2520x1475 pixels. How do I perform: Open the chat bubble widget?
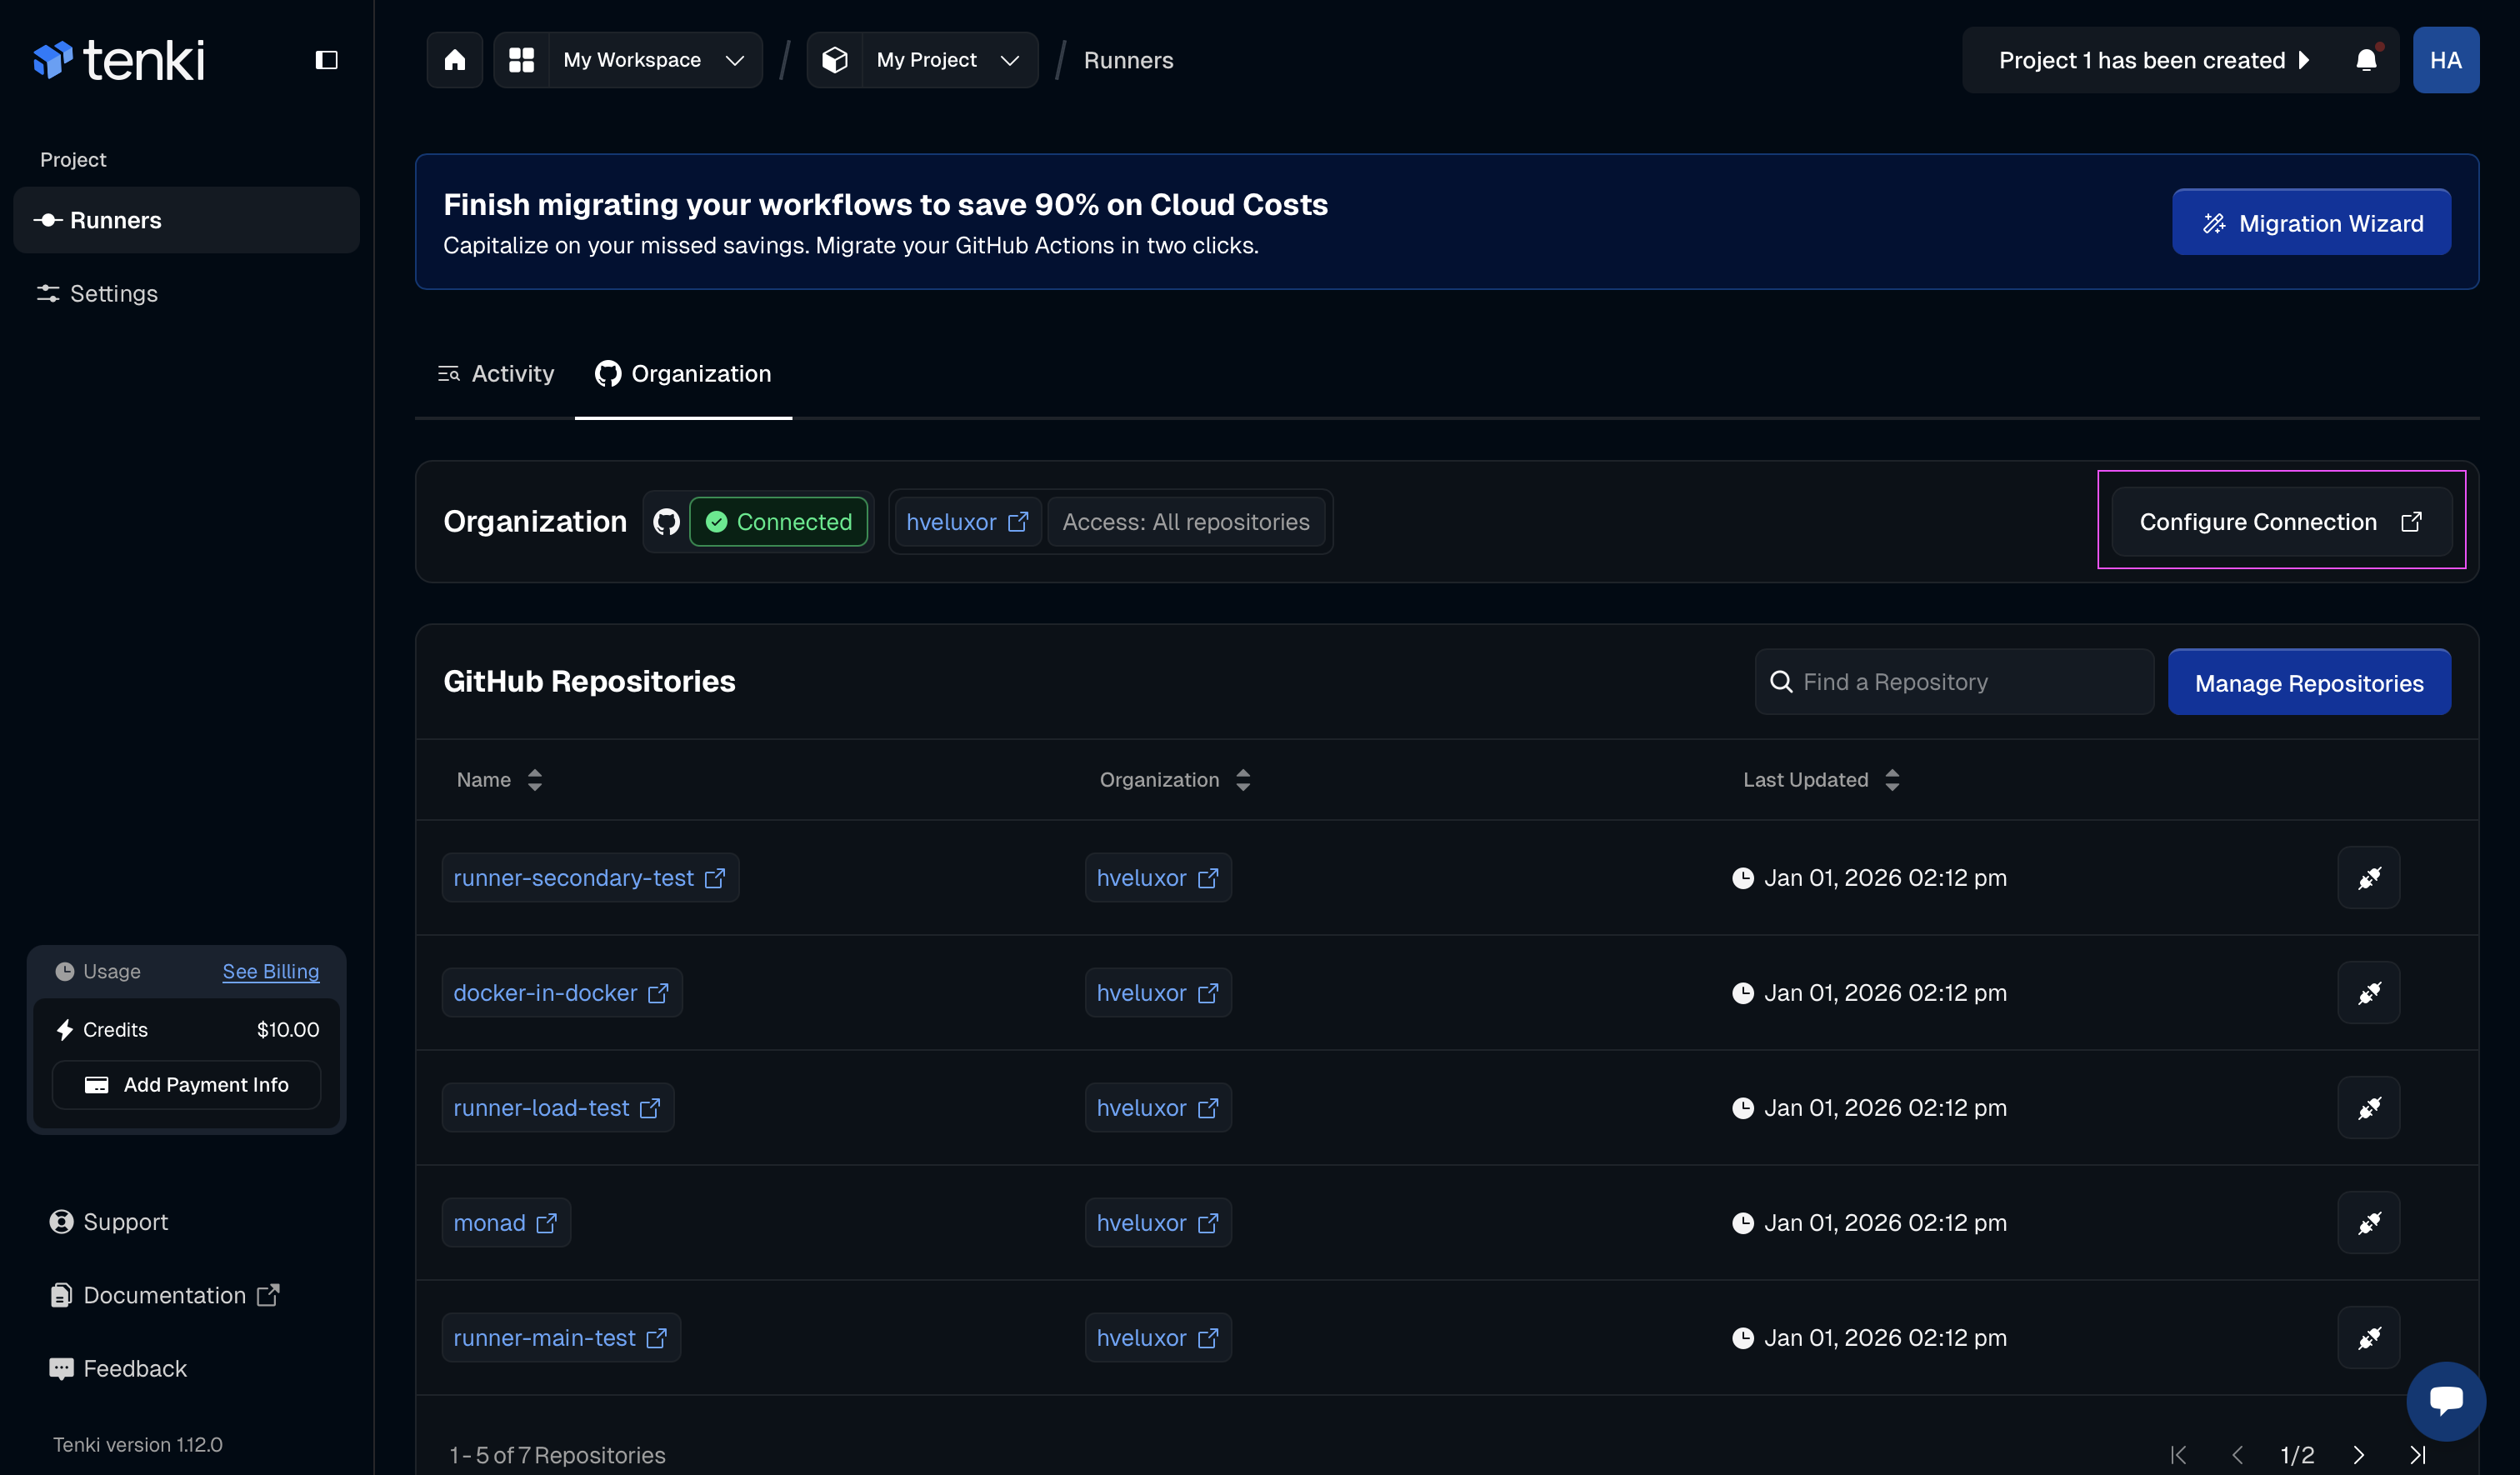[2445, 1400]
